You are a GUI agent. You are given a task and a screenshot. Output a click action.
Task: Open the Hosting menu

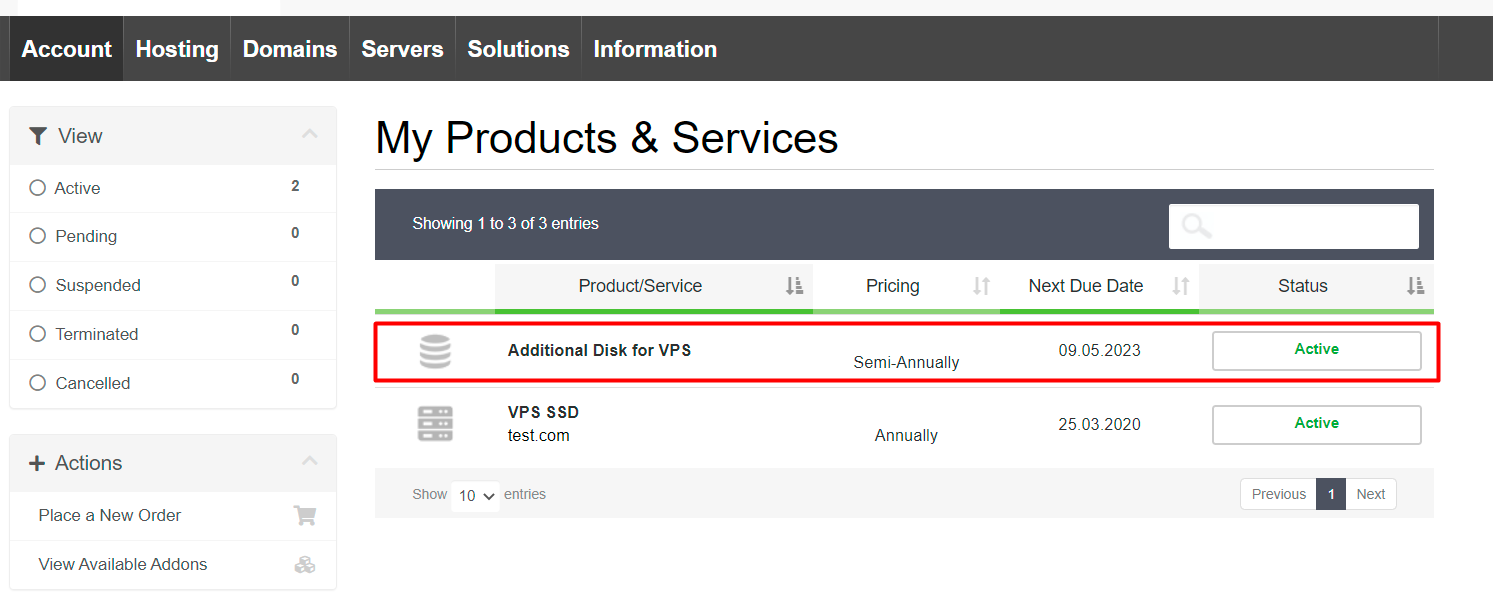[177, 49]
